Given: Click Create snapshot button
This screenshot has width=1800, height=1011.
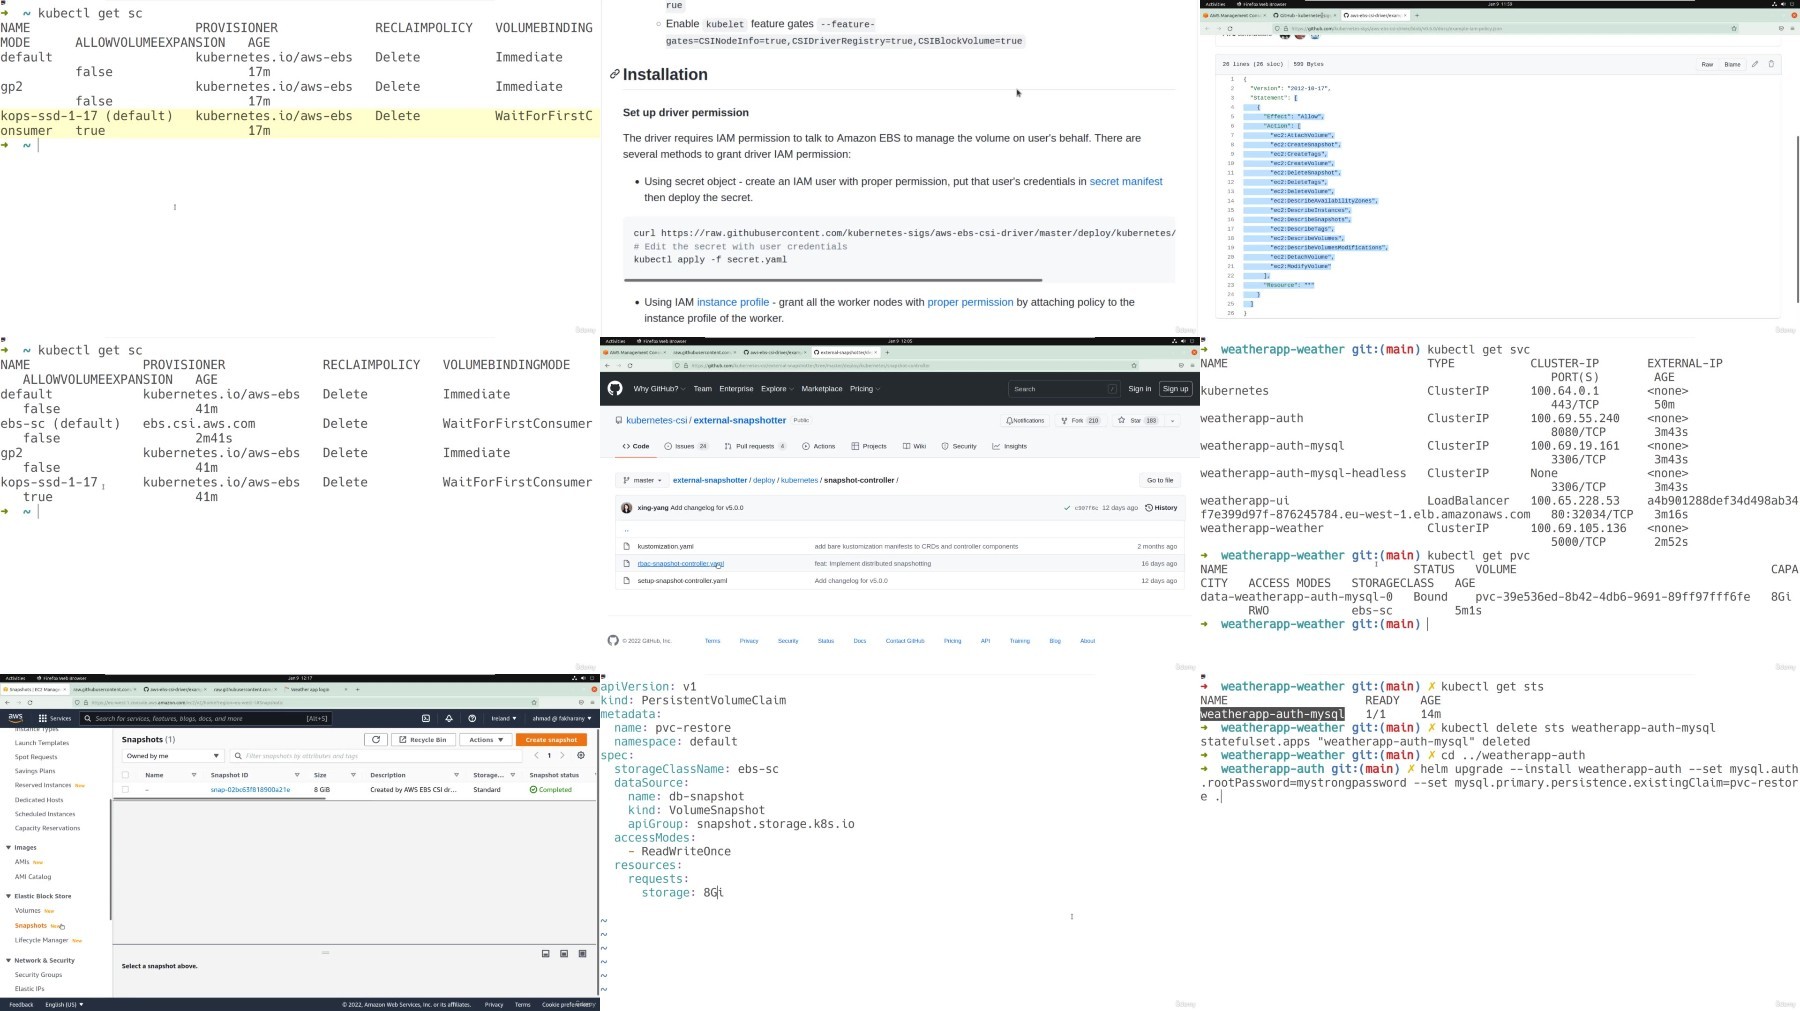Looking at the screenshot, I should (551, 740).
